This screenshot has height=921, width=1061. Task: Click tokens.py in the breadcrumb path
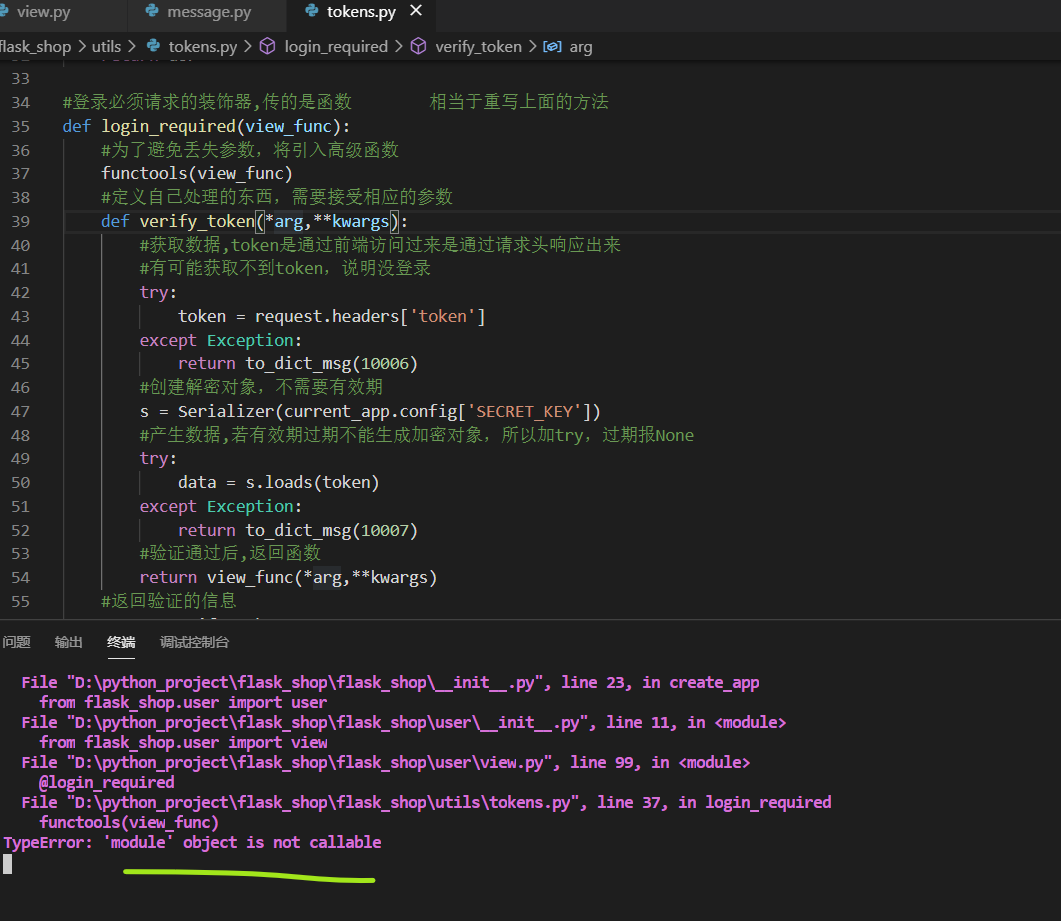coord(202,47)
